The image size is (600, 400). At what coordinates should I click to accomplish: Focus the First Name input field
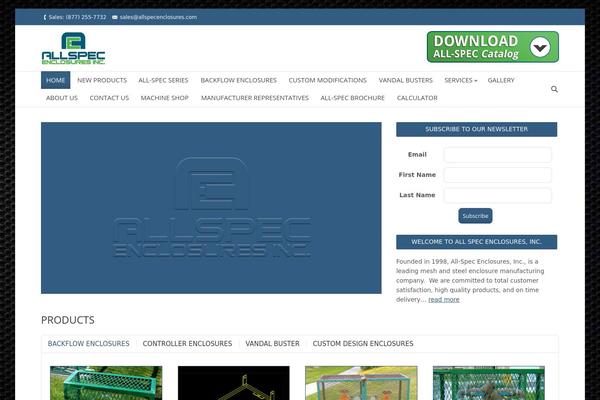coord(497,175)
